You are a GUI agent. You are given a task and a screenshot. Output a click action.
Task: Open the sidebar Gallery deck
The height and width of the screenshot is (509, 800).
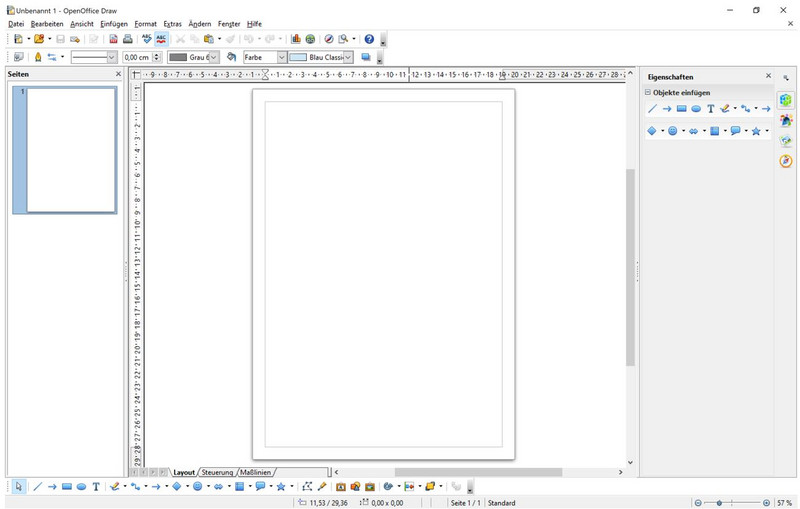(x=786, y=141)
